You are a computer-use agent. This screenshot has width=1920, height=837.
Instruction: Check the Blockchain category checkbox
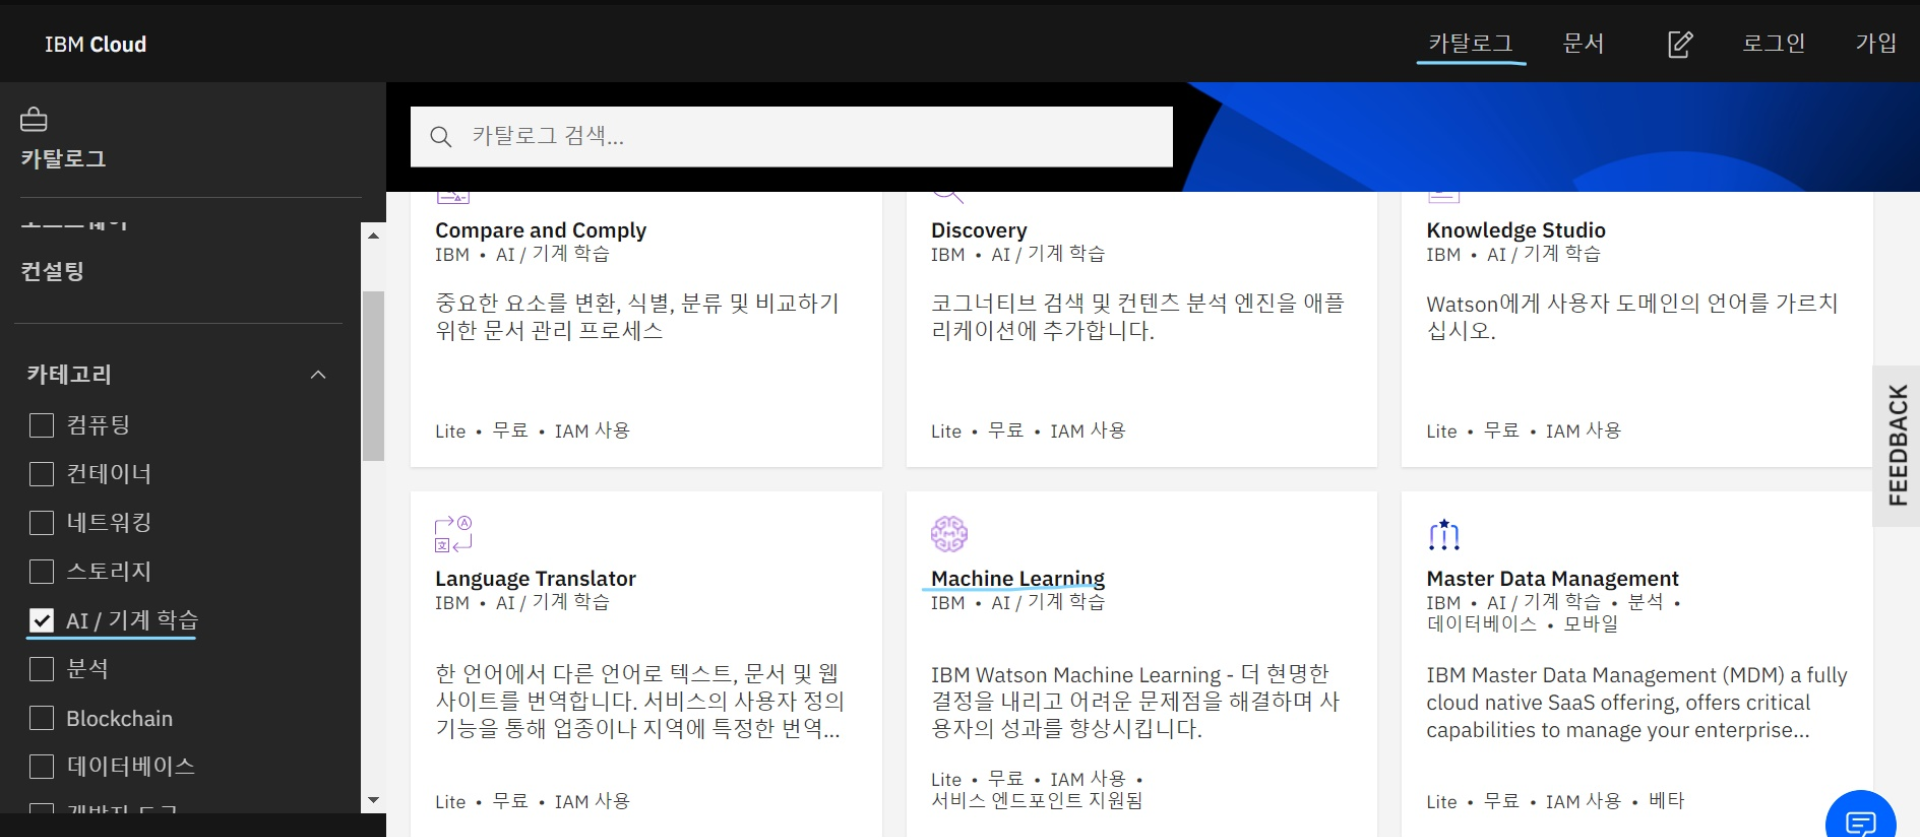coord(42,718)
